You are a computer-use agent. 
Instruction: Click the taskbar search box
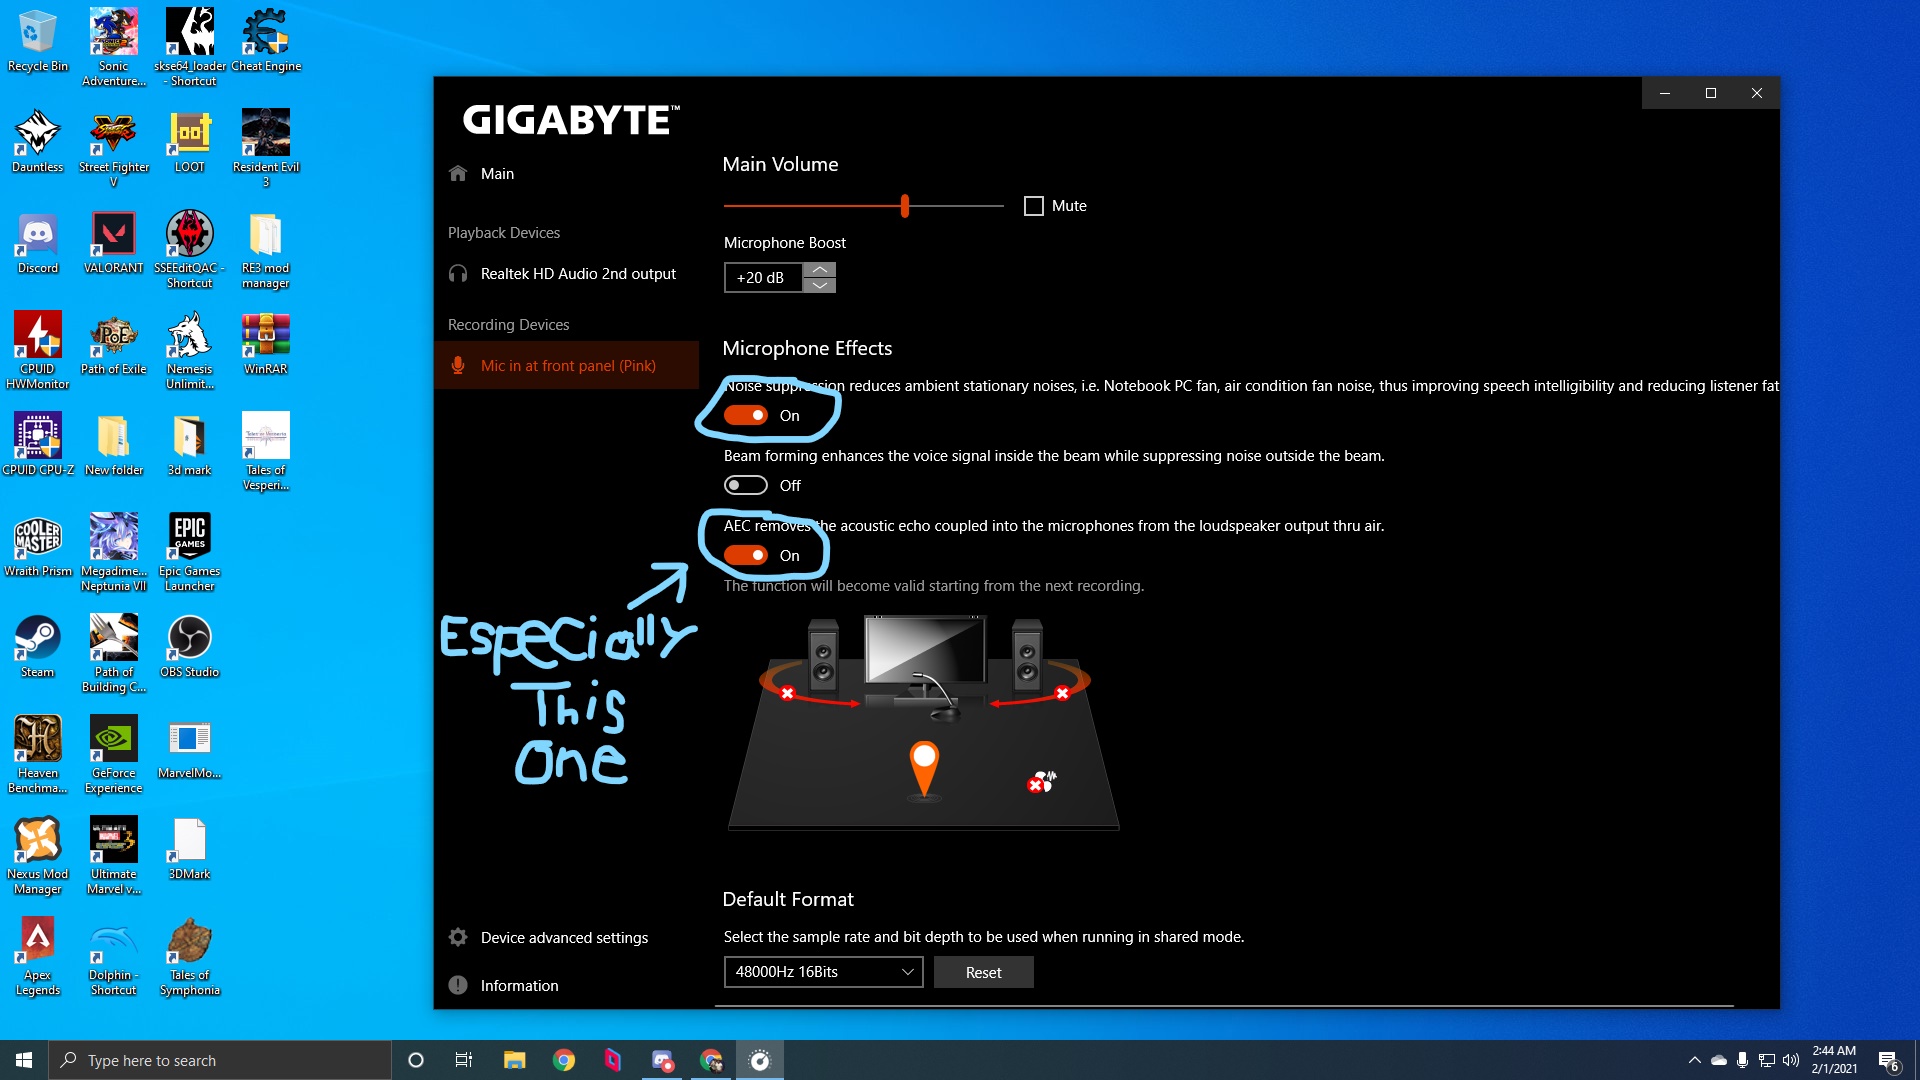click(220, 1060)
